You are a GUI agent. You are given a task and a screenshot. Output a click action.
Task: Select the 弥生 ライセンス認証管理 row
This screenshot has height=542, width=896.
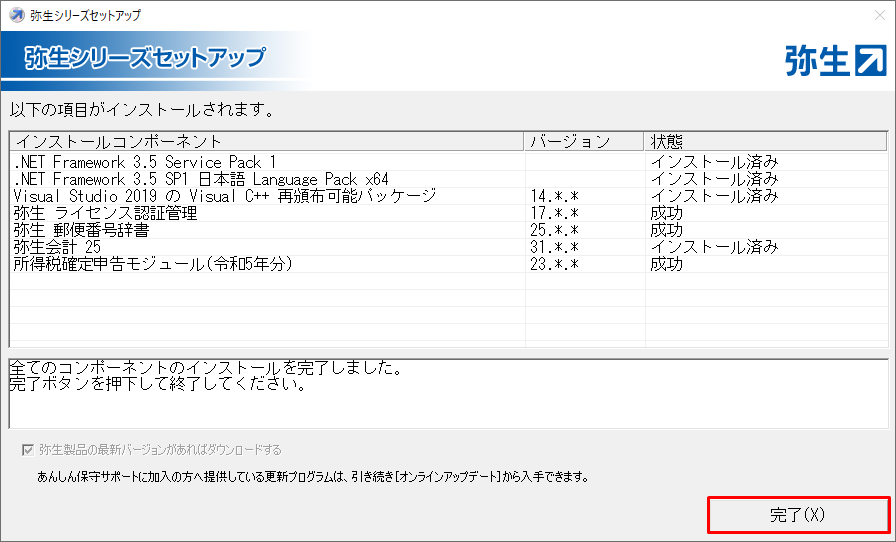449,213
